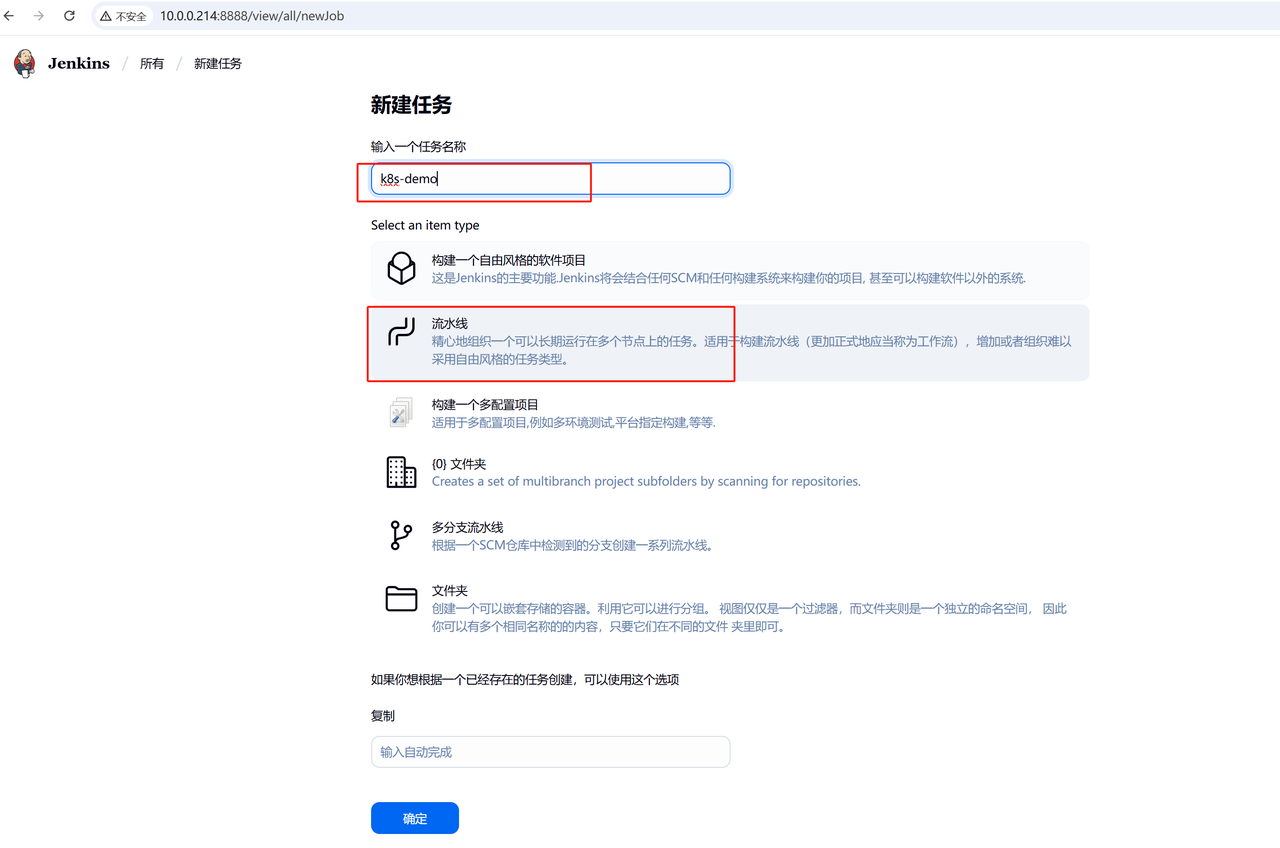Image resolution: width=1280 pixels, height=848 pixels.
Task: Click the Jenkins butler logo icon
Action: point(24,63)
